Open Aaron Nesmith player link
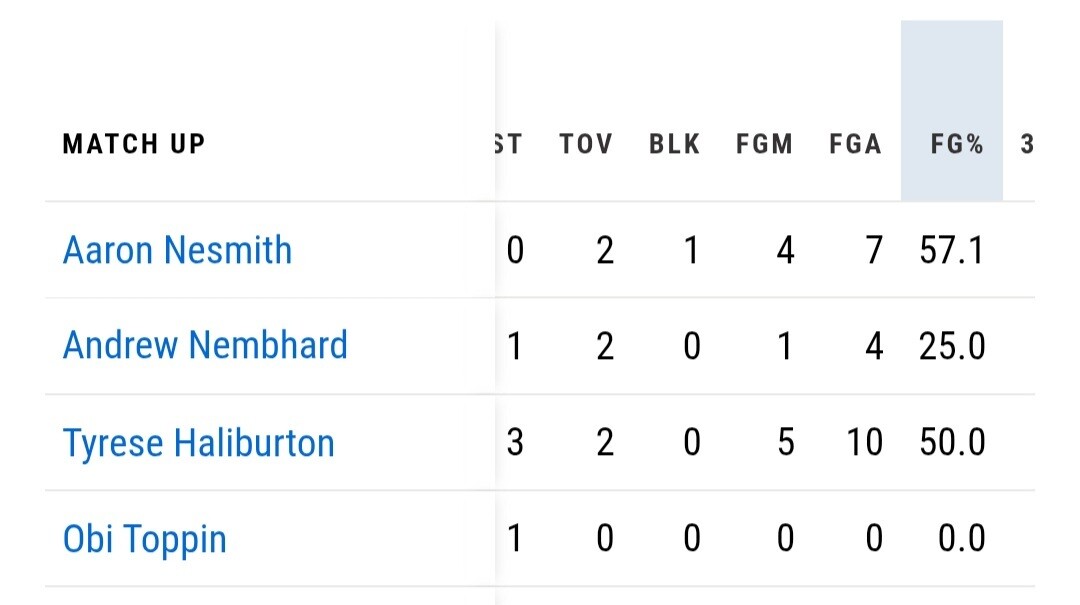 pos(177,249)
